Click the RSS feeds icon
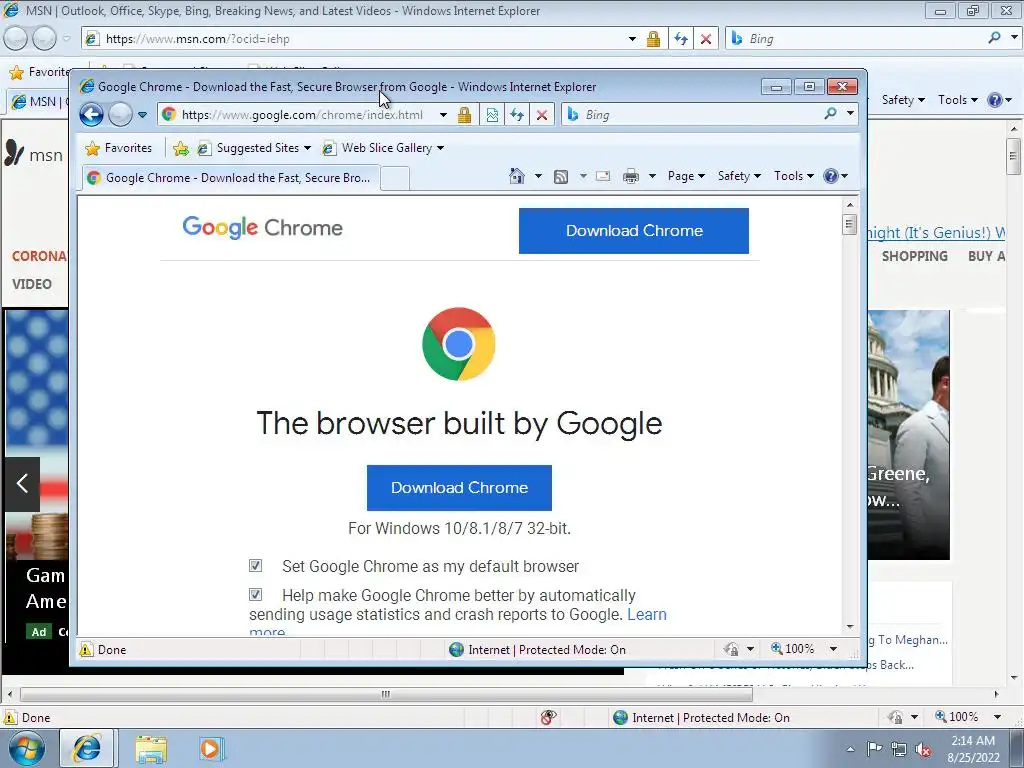1024x768 pixels. coord(560,176)
